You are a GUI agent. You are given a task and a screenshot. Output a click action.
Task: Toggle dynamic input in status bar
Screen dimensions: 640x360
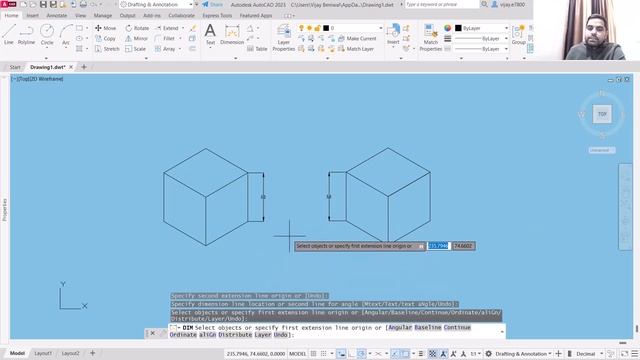pos(341,353)
